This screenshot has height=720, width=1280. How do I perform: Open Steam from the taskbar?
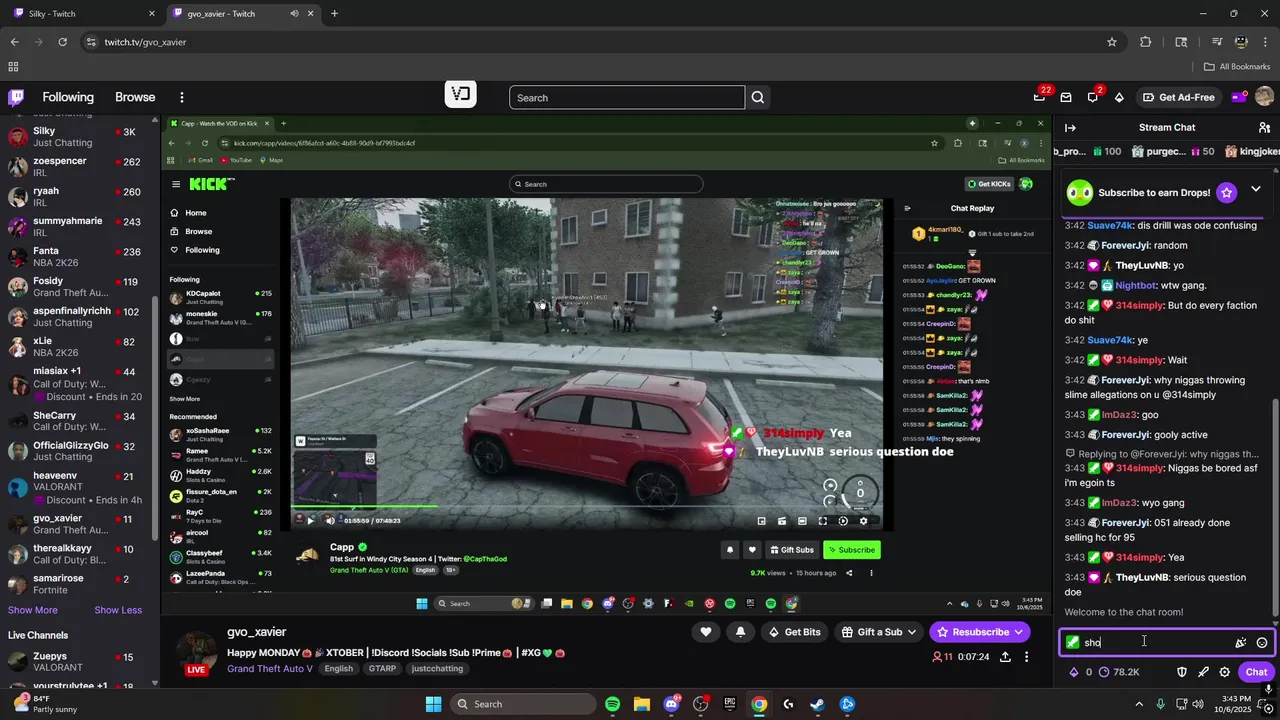coord(817,704)
